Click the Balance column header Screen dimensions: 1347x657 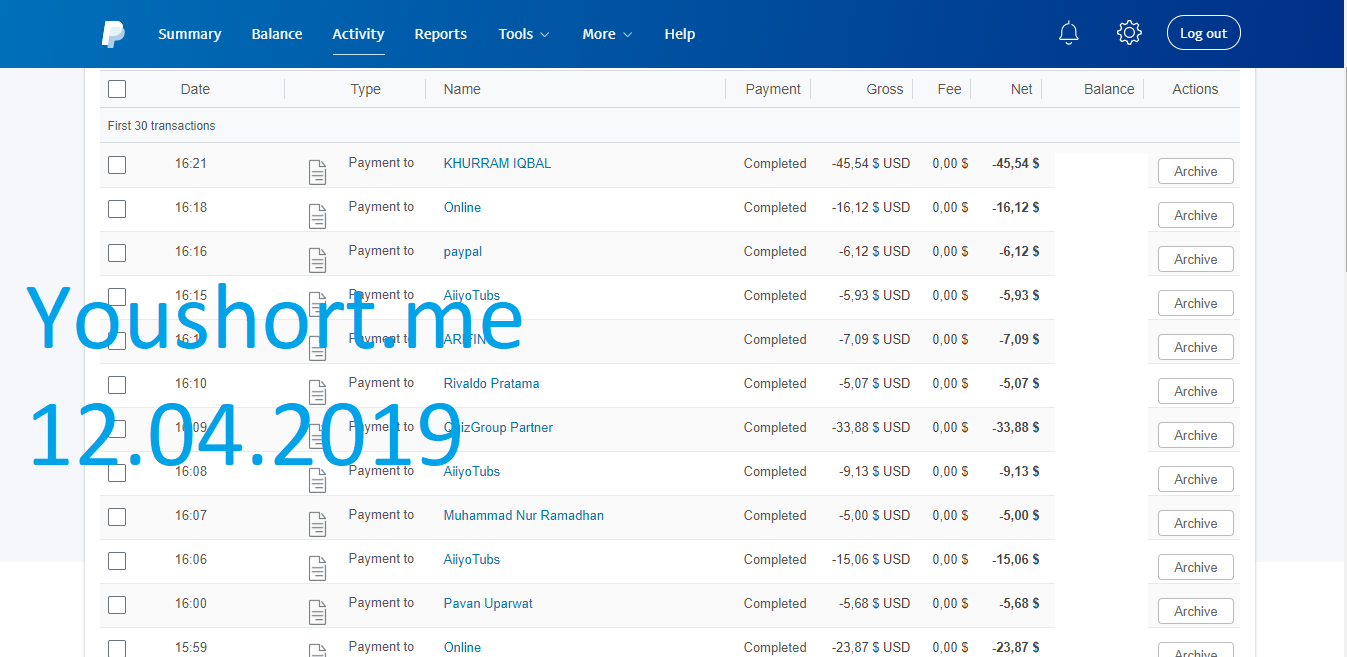tap(1109, 89)
